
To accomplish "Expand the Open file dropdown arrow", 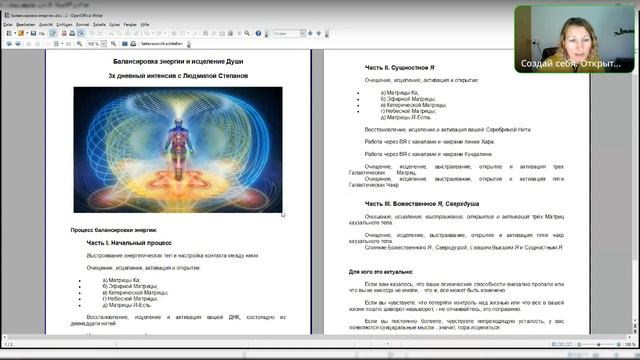I will [x=27, y=33].
